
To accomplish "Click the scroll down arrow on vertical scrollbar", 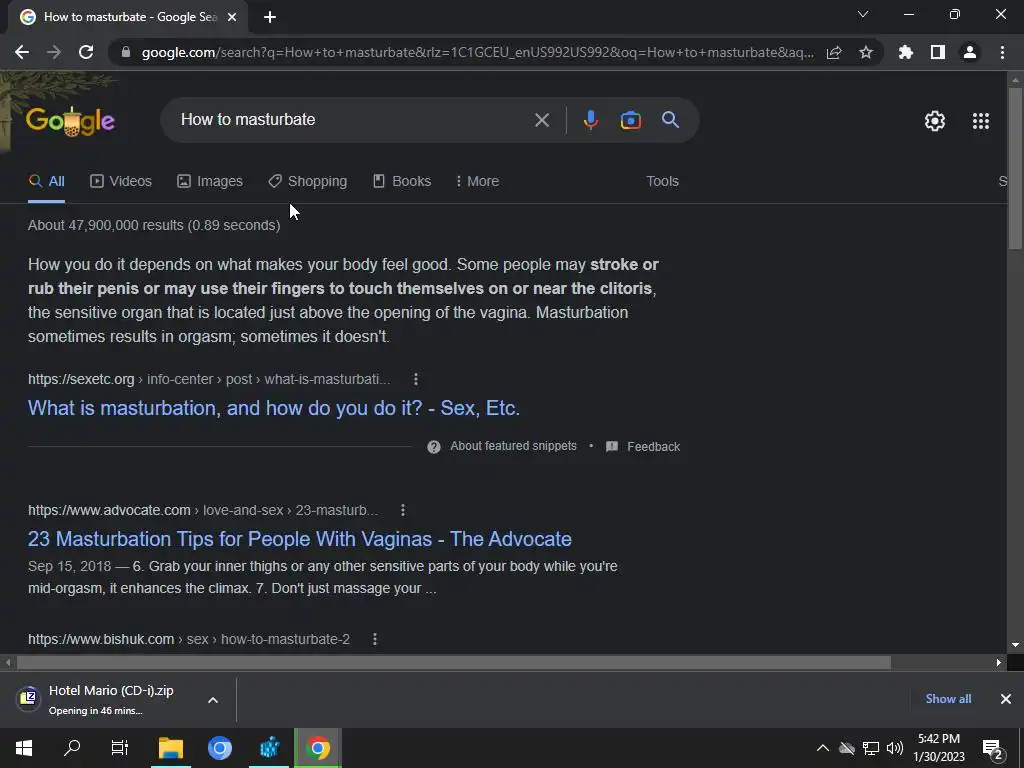I will click(x=1015, y=645).
